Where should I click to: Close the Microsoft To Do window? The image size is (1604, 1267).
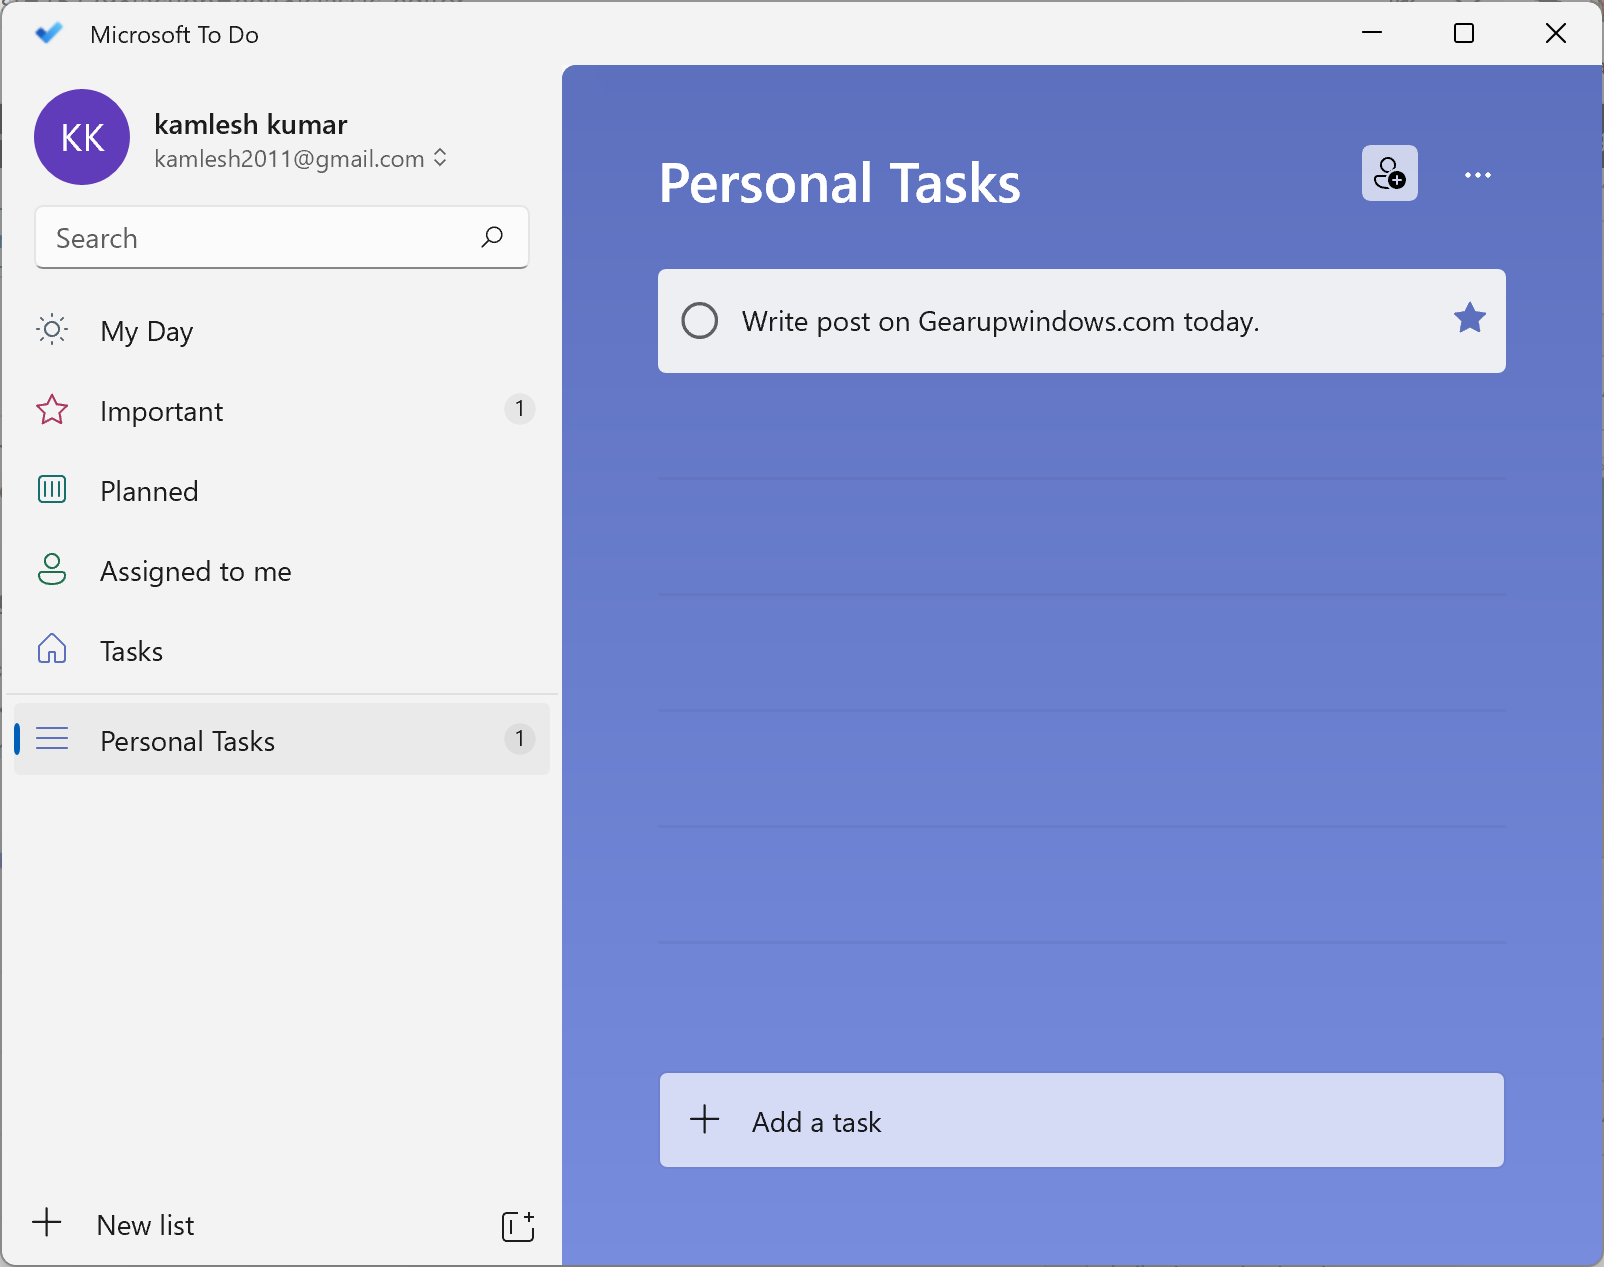click(x=1556, y=33)
